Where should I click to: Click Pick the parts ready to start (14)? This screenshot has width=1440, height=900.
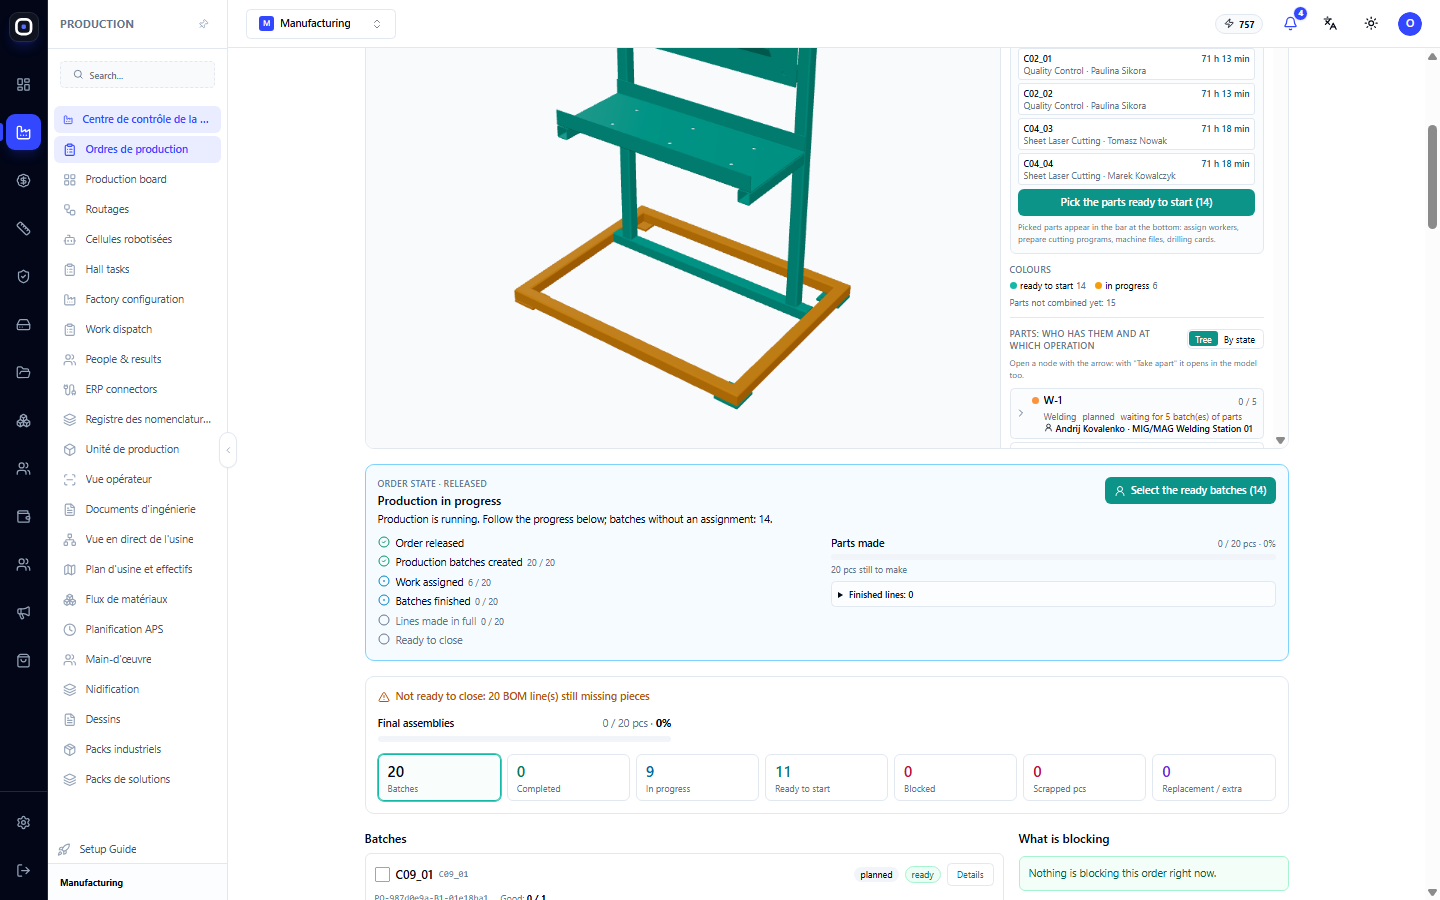[x=1136, y=202]
